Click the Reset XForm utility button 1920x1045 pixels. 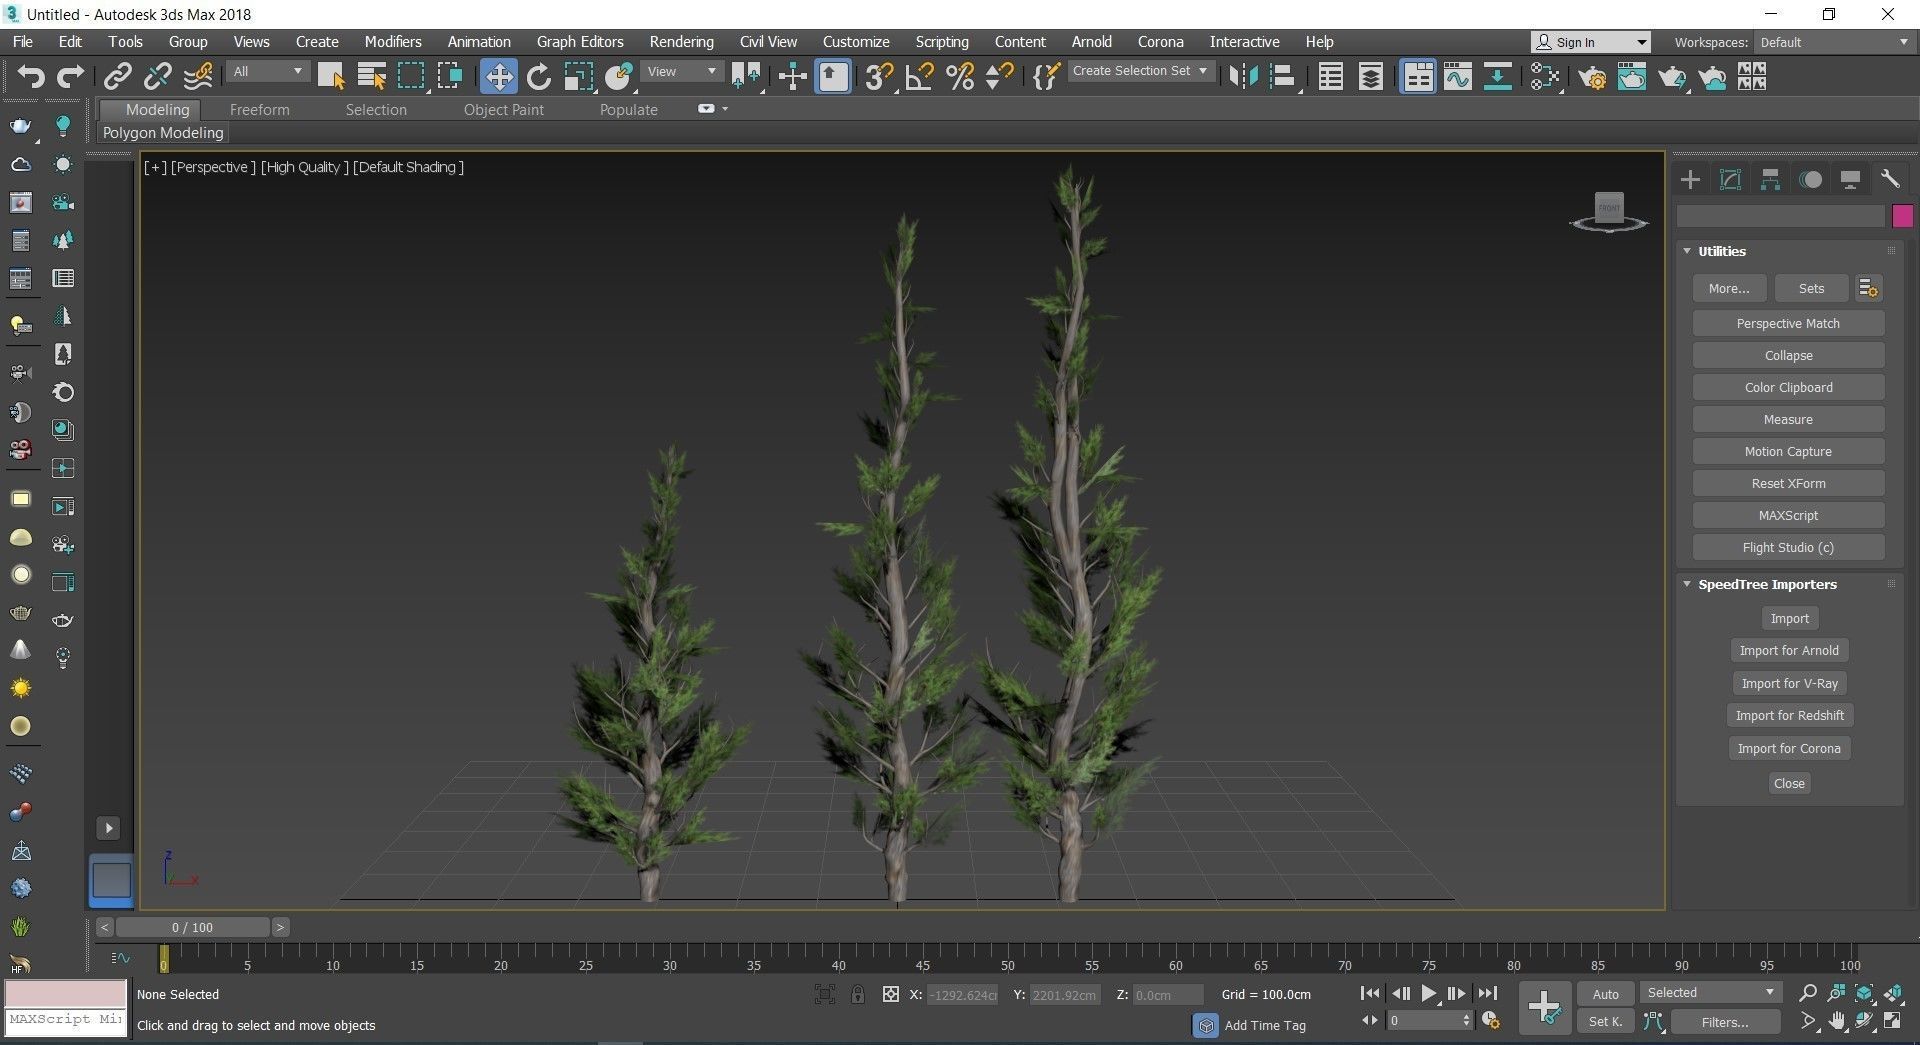click(x=1788, y=483)
